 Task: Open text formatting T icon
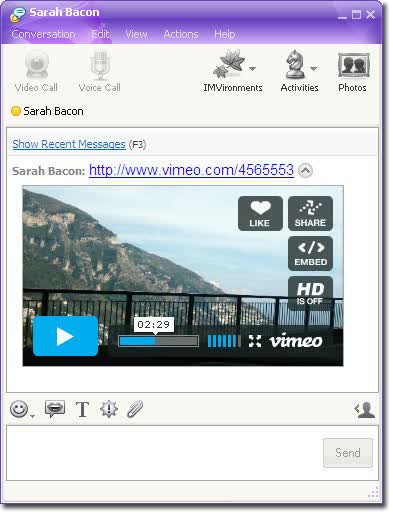pyautogui.click(x=82, y=409)
